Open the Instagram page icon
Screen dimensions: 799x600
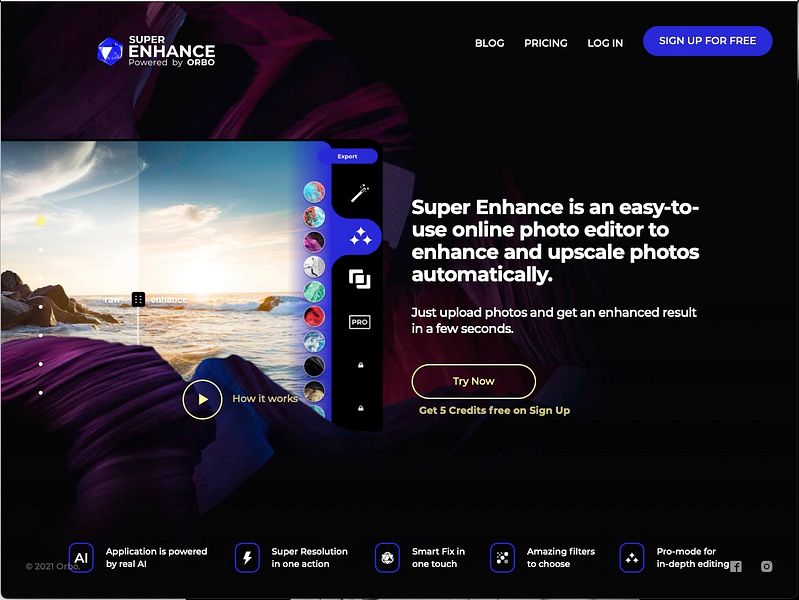(x=766, y=566)
